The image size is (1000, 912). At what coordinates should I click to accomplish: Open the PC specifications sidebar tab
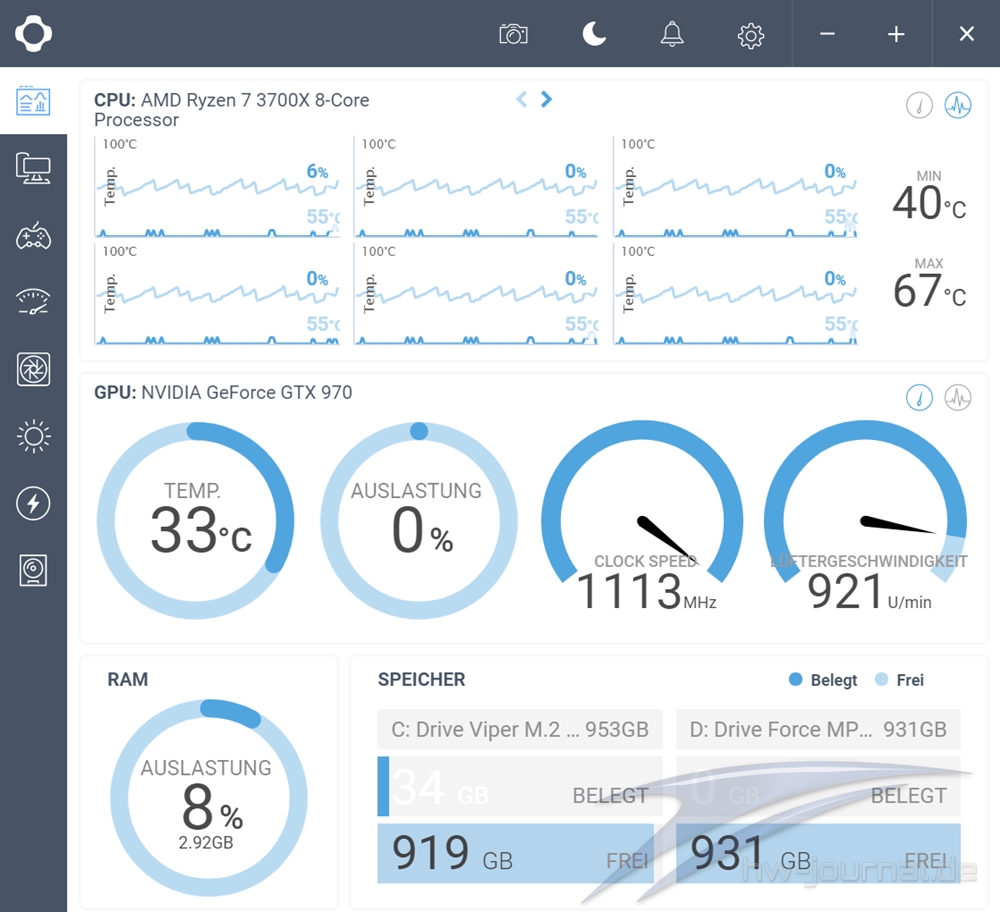click(x=33, y=168)
